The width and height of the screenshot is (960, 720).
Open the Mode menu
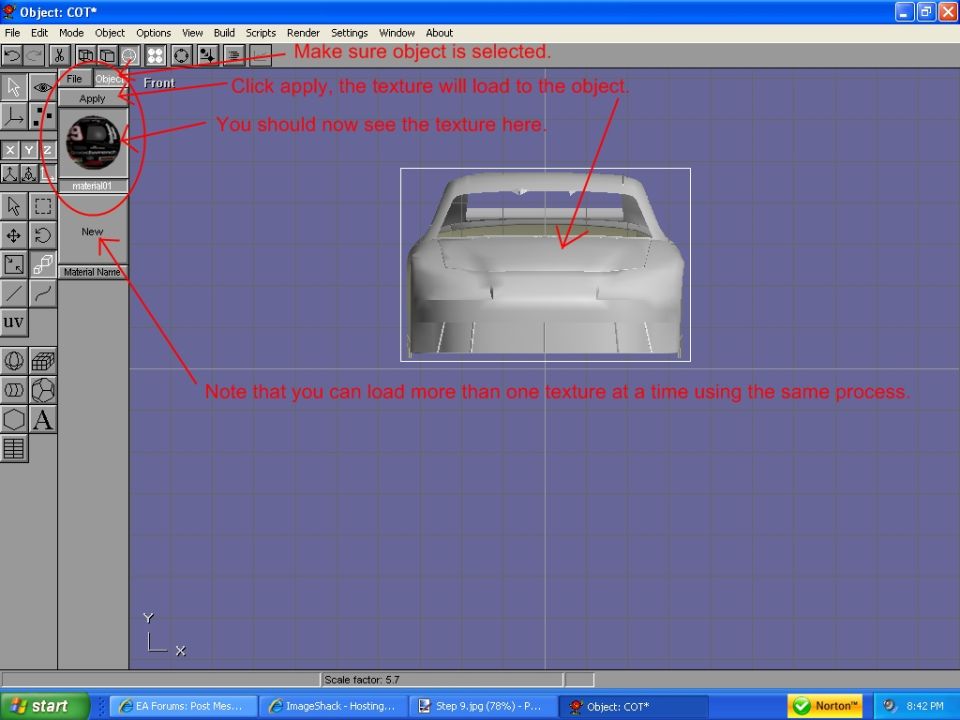[x=71, y=33]
